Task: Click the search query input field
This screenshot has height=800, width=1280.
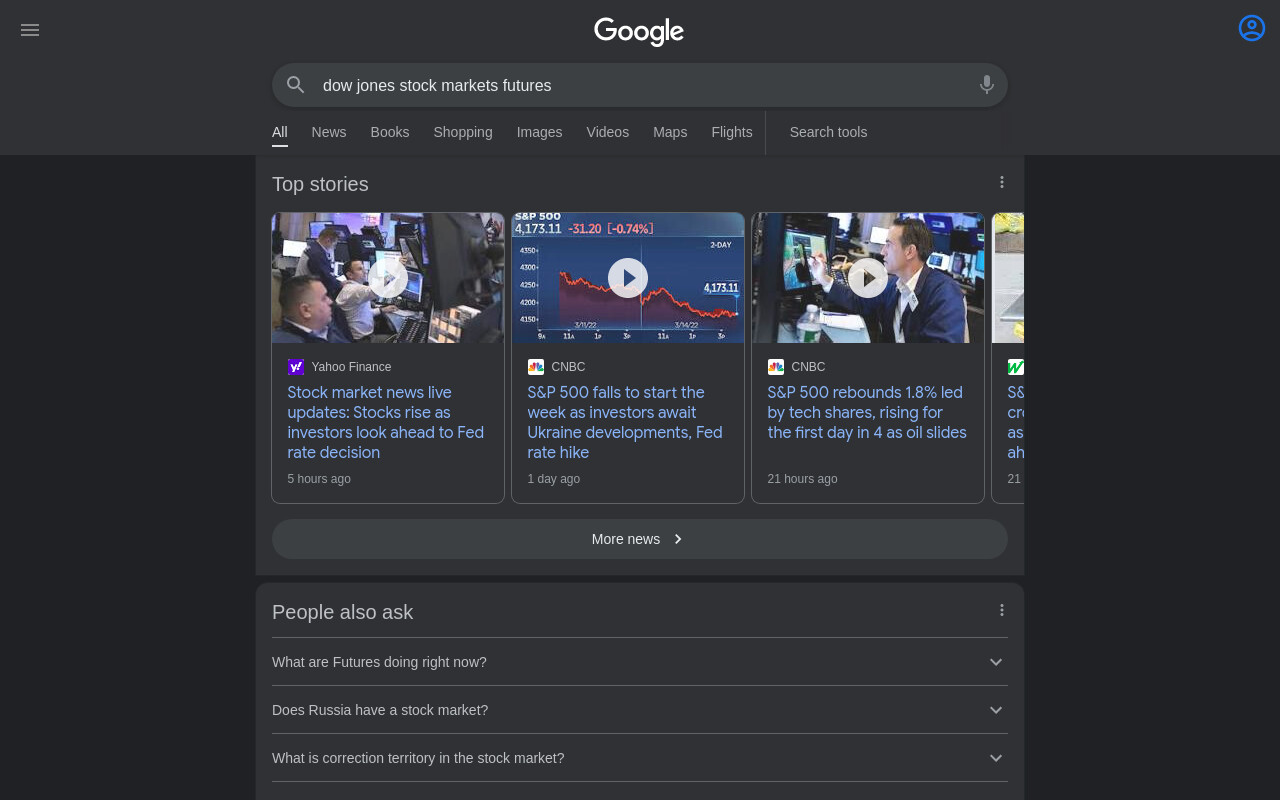Action: coord(640,85)
